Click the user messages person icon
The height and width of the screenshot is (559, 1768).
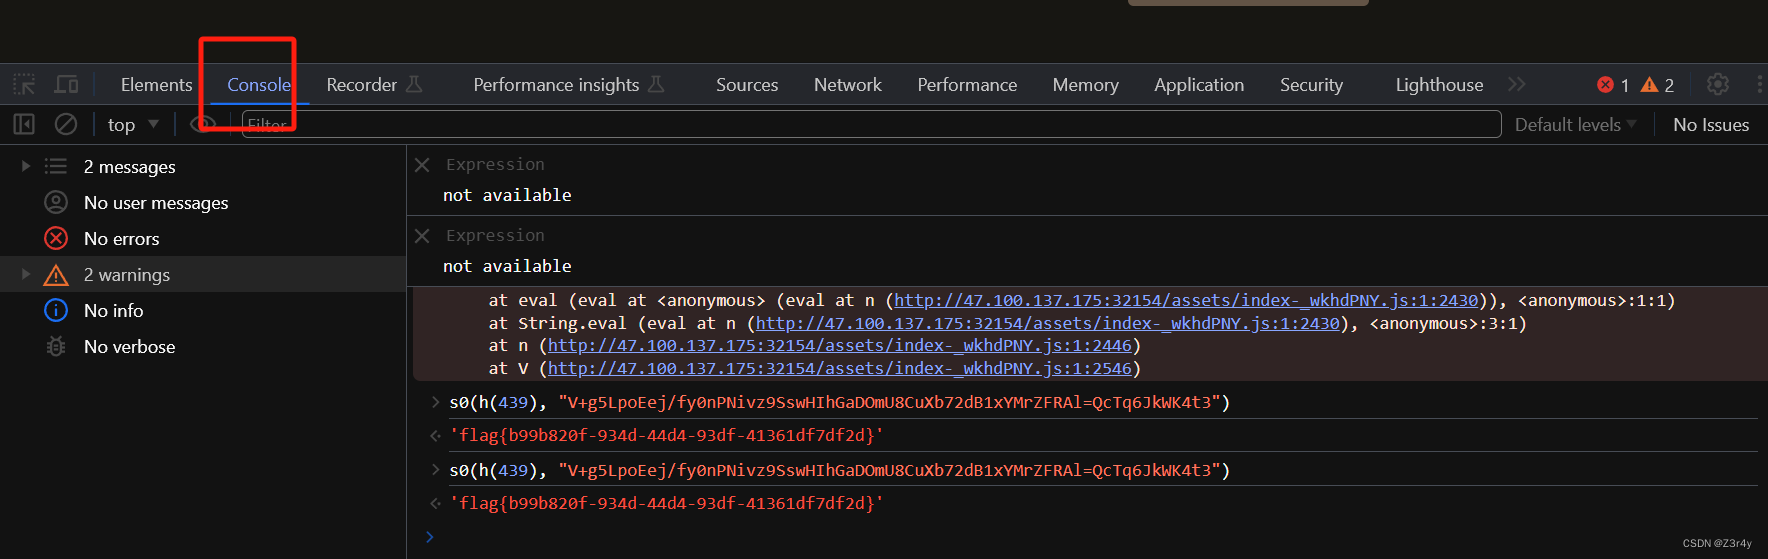[x=56, y=202]
